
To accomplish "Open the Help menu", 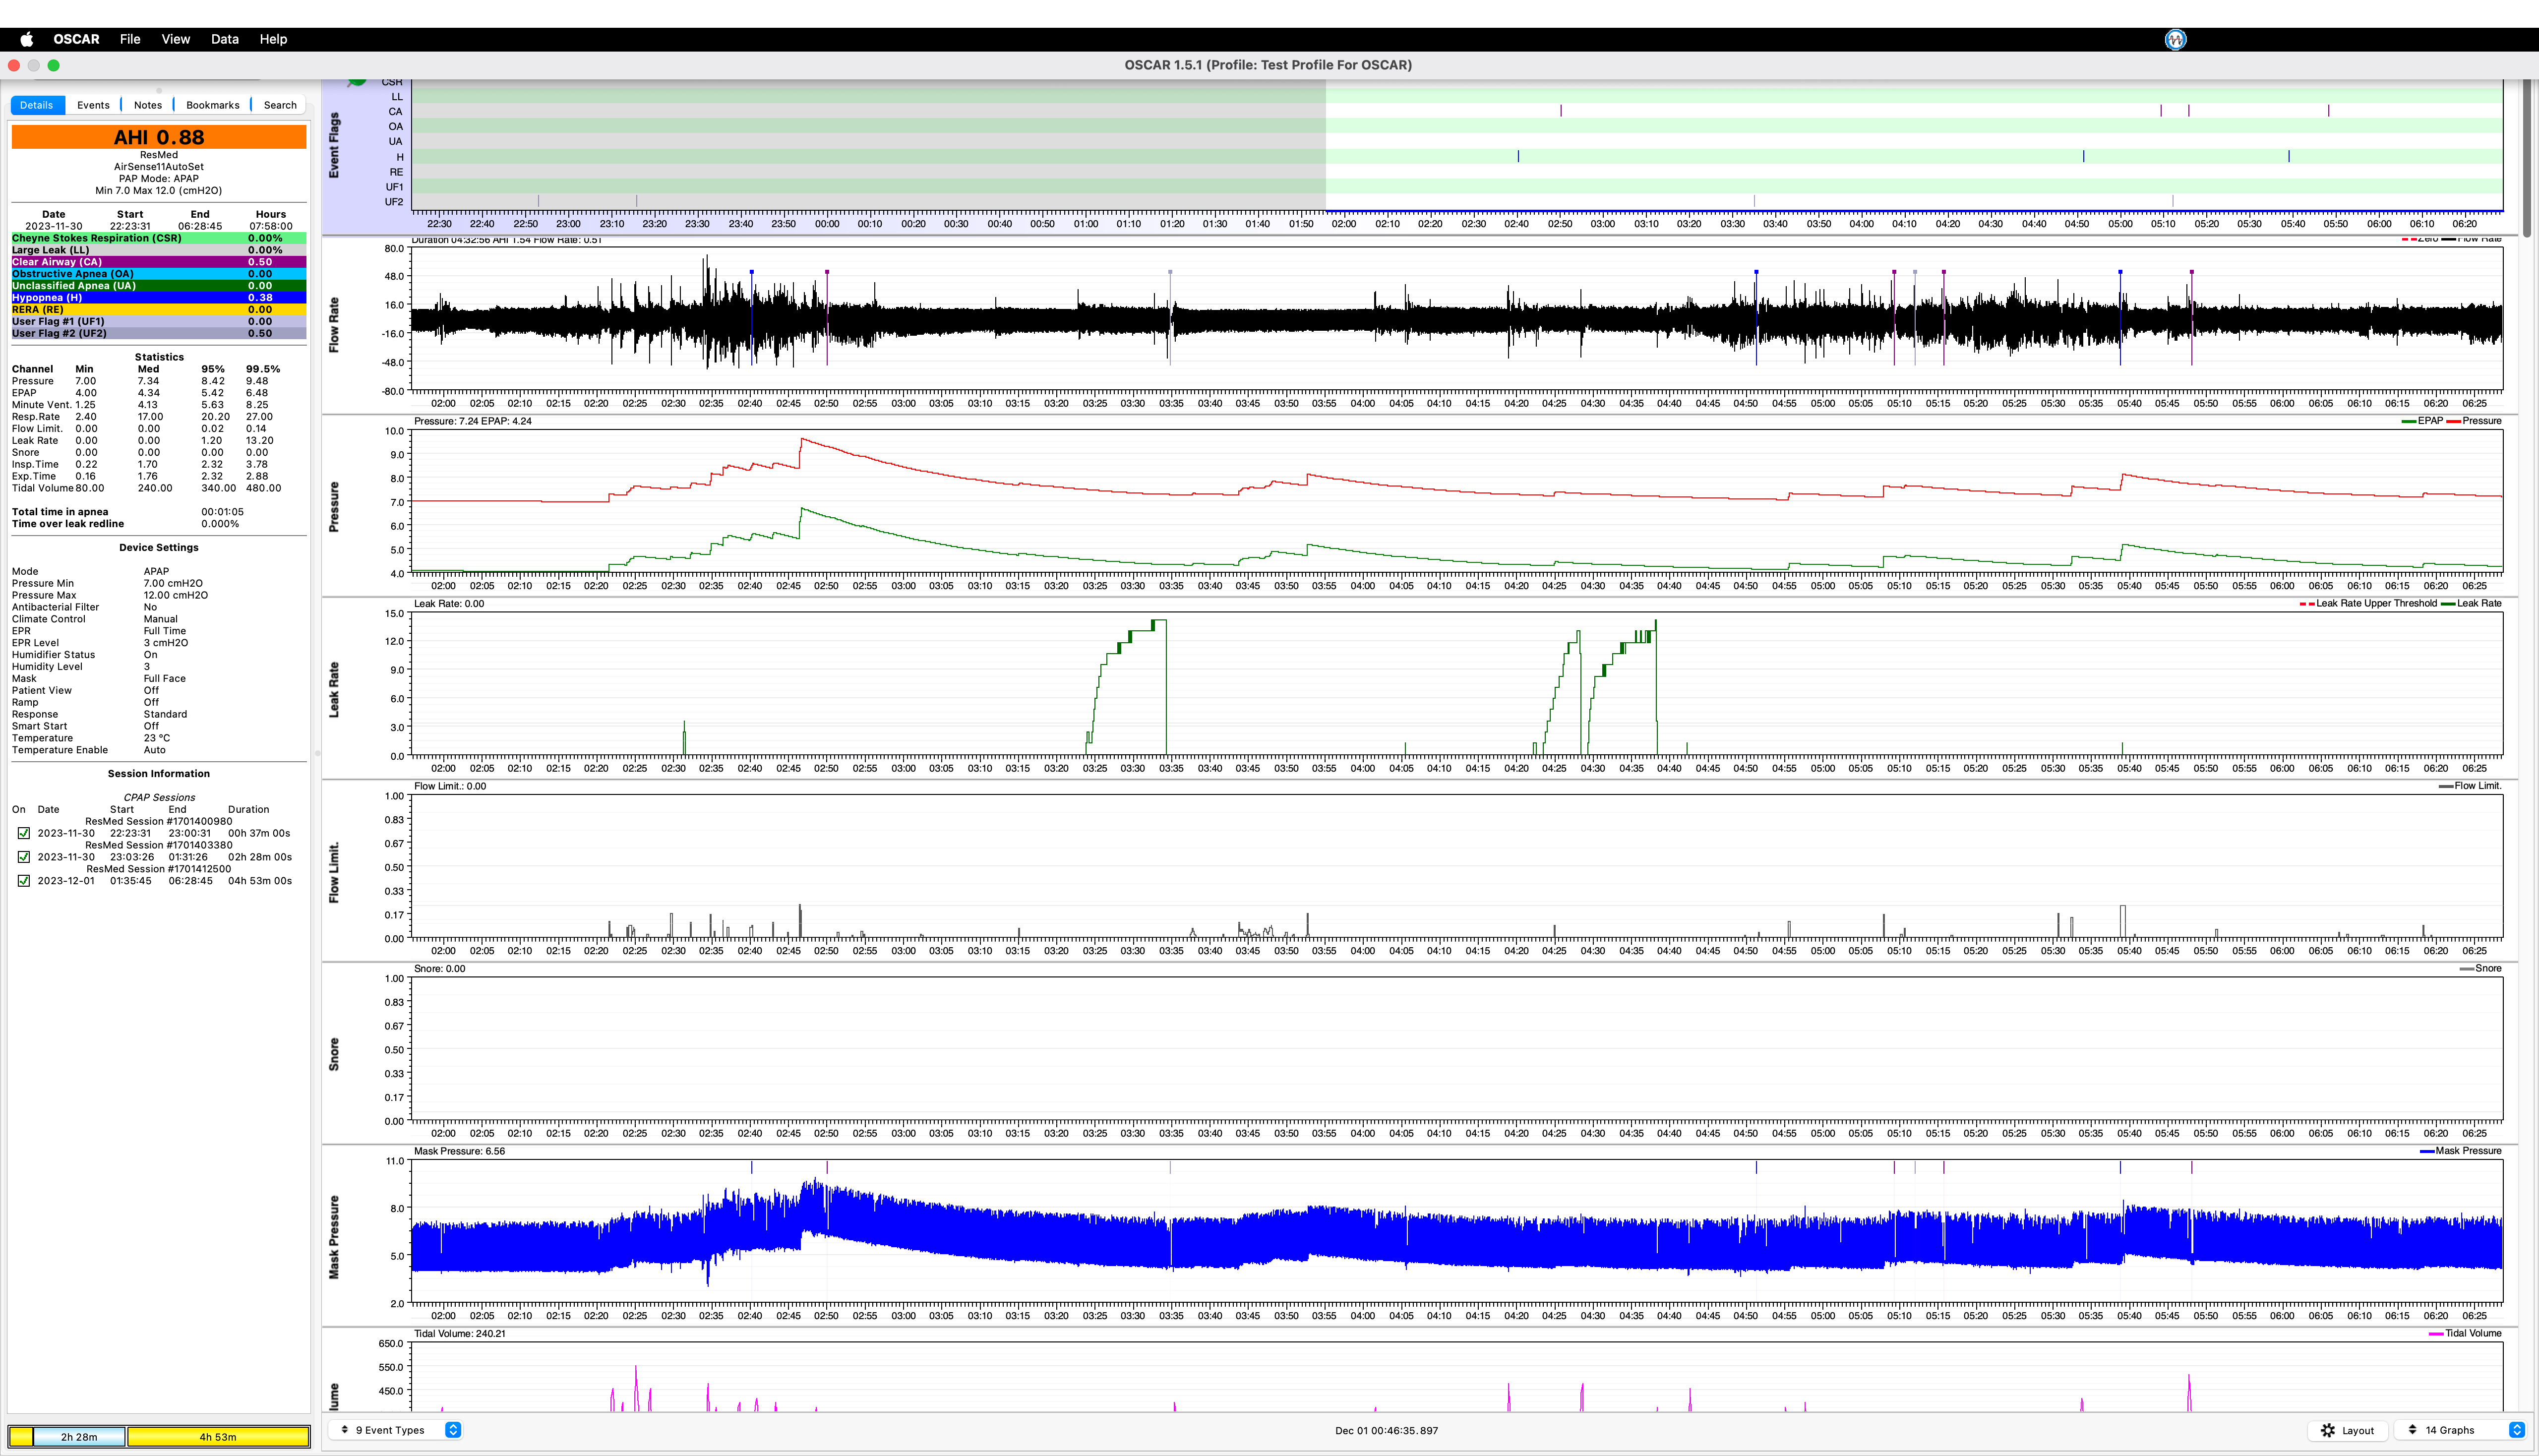I will 273,39.
